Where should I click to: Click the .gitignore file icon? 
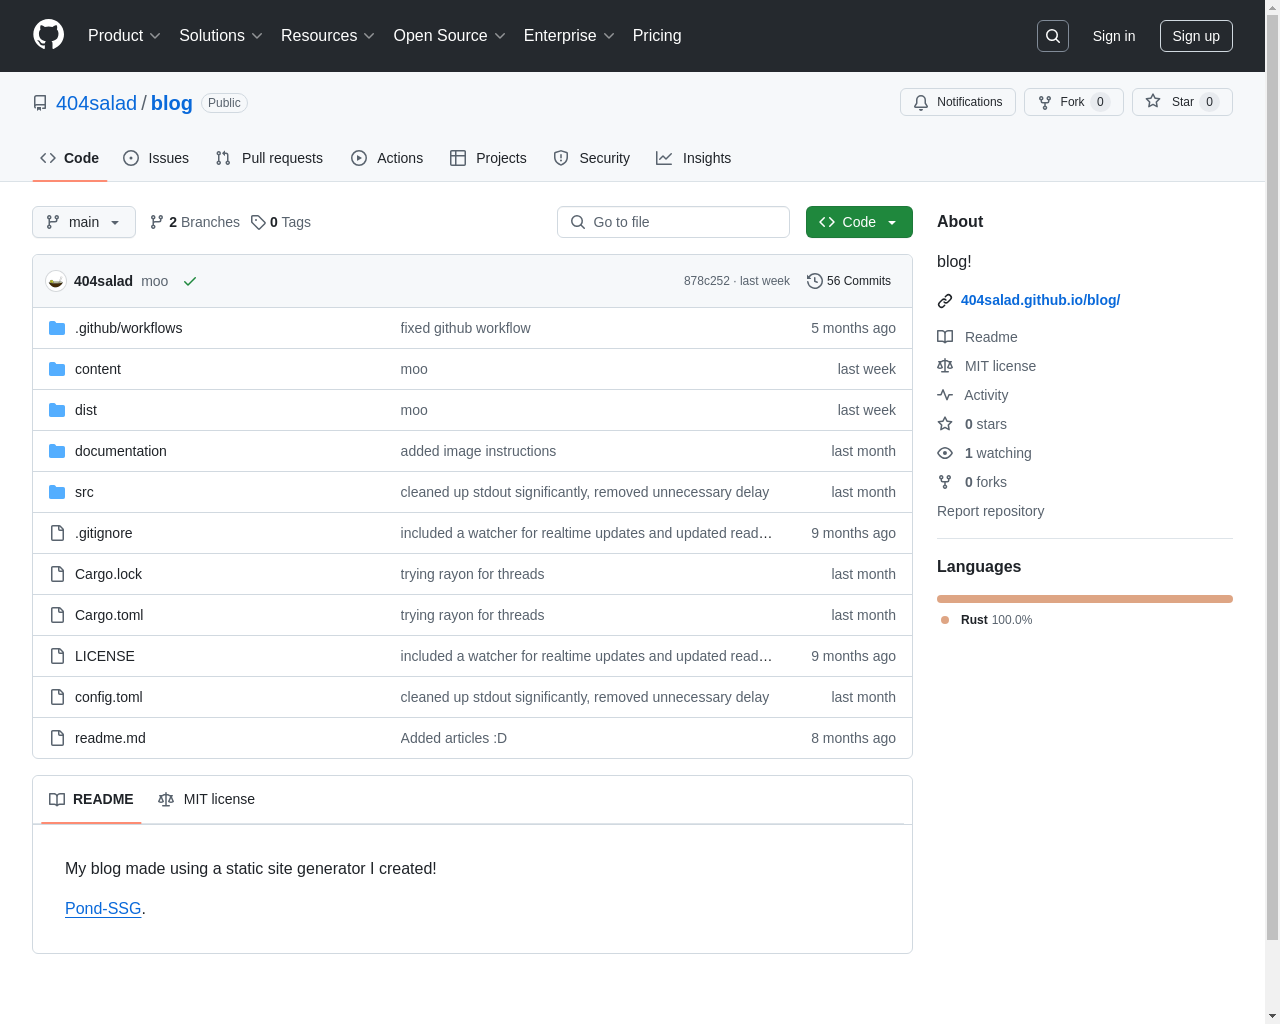point(57,533)
